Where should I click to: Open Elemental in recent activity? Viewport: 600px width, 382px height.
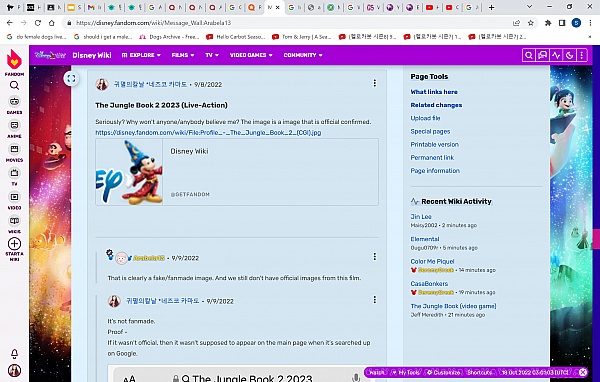pos(425,239)
